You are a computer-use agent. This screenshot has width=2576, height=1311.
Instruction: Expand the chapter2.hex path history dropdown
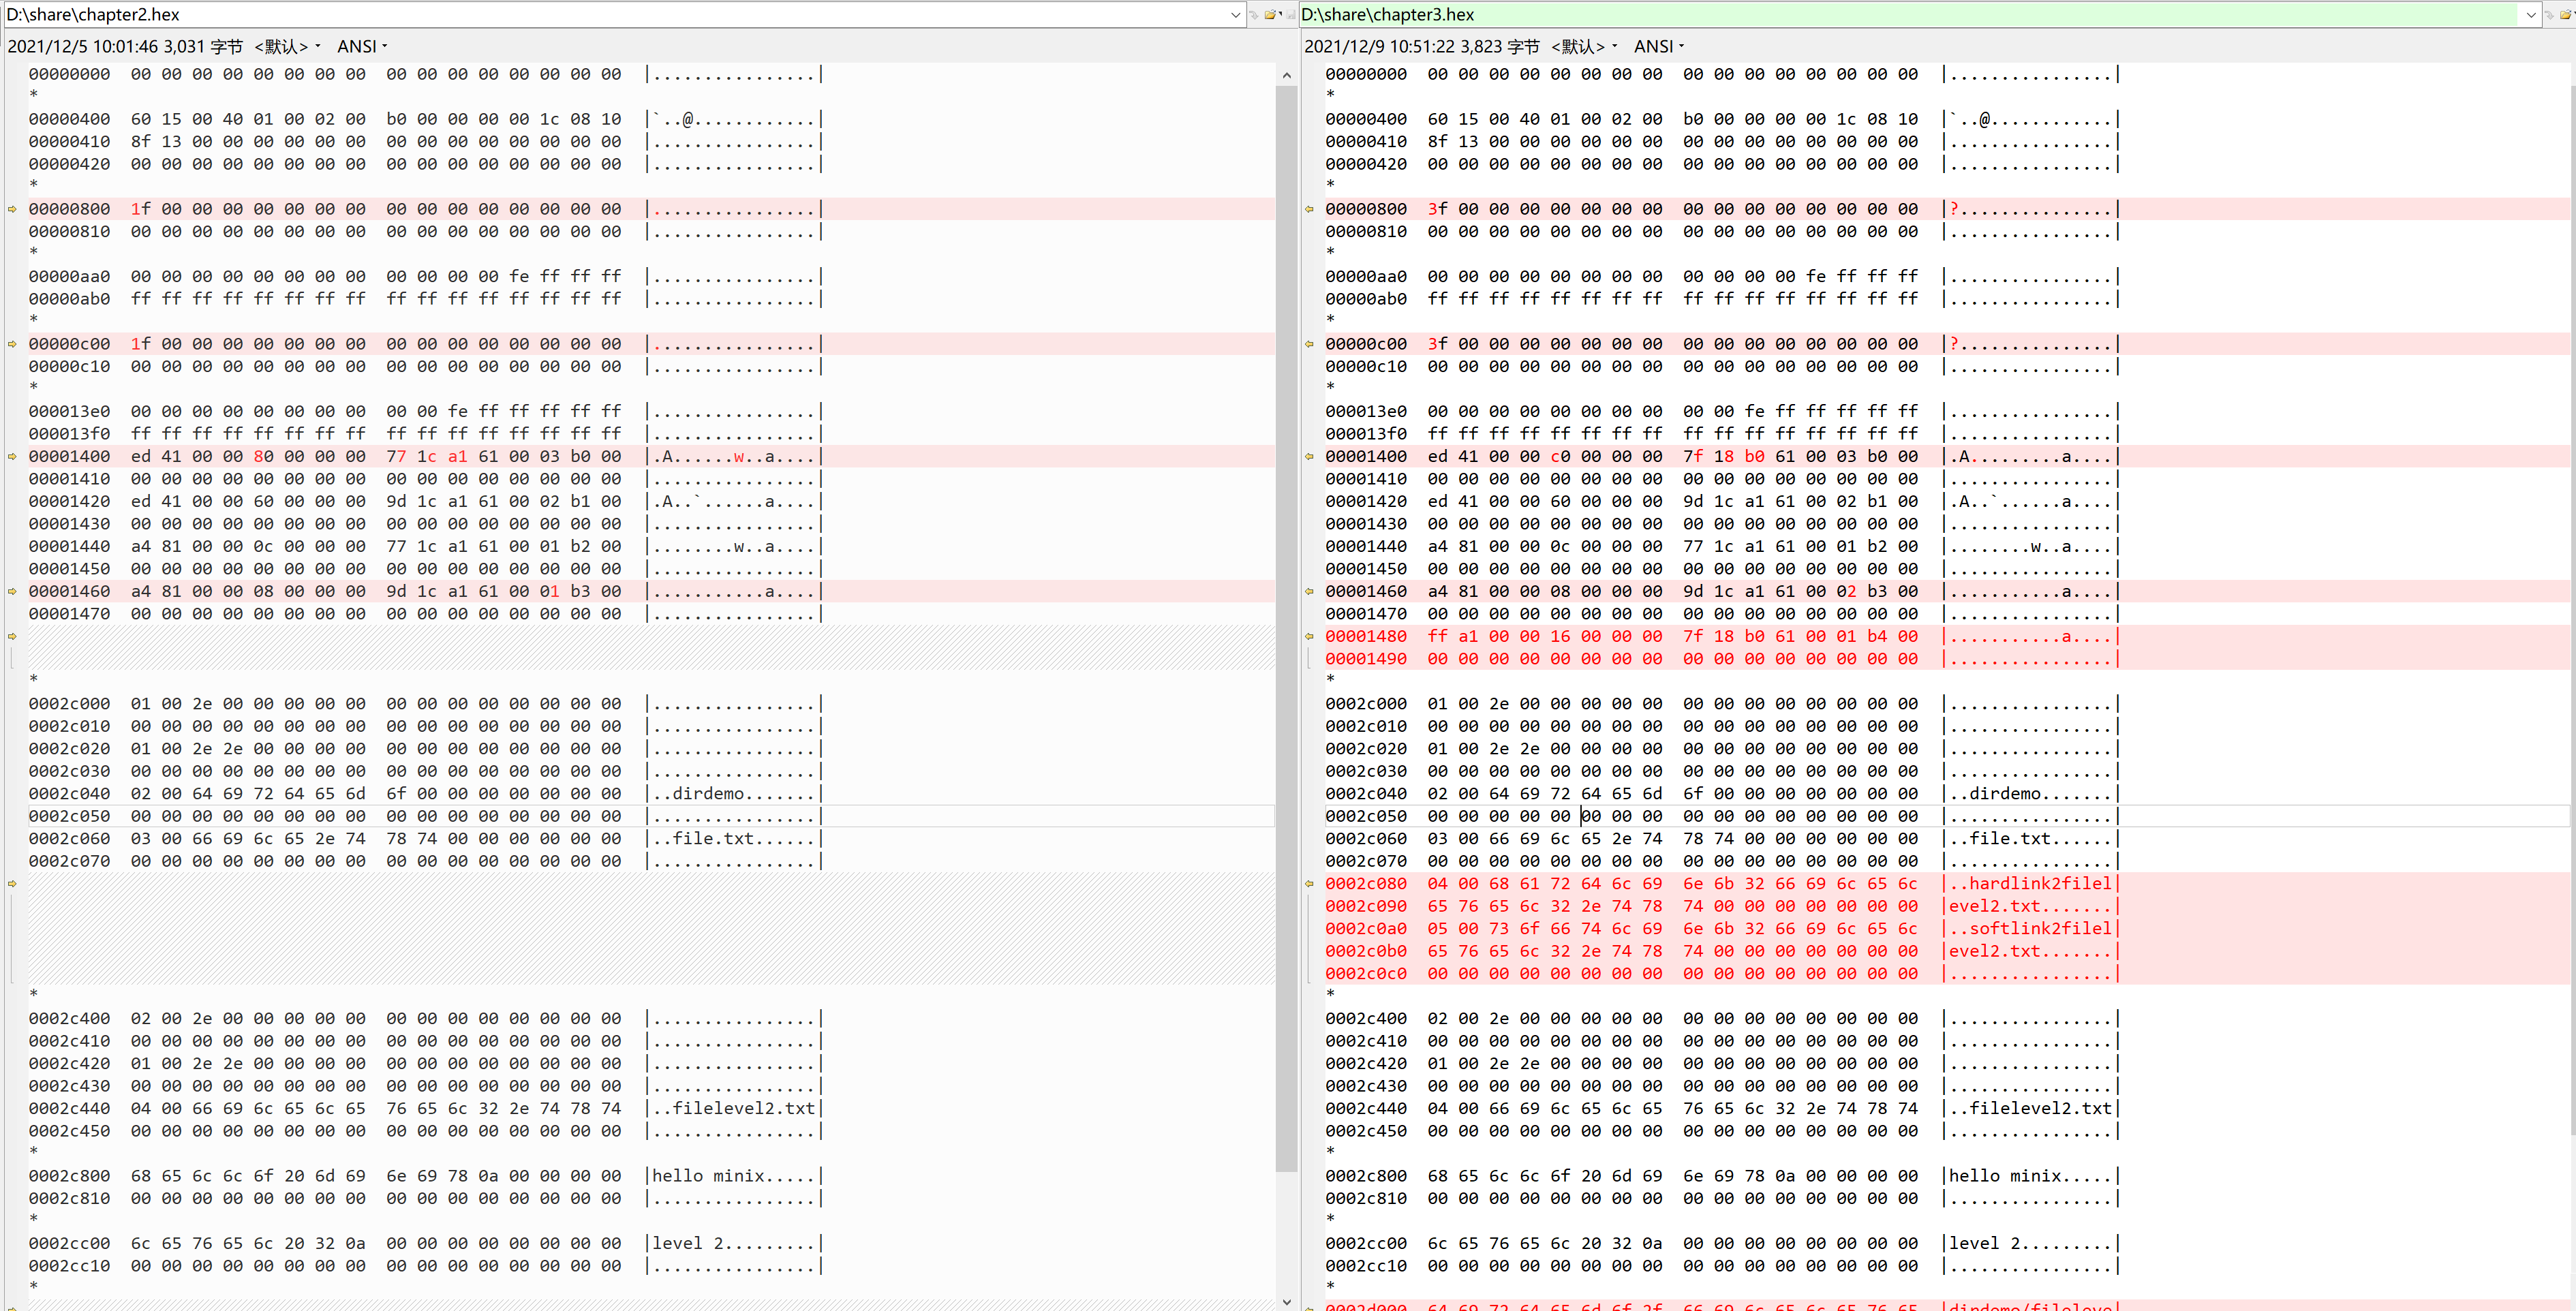1236,15
